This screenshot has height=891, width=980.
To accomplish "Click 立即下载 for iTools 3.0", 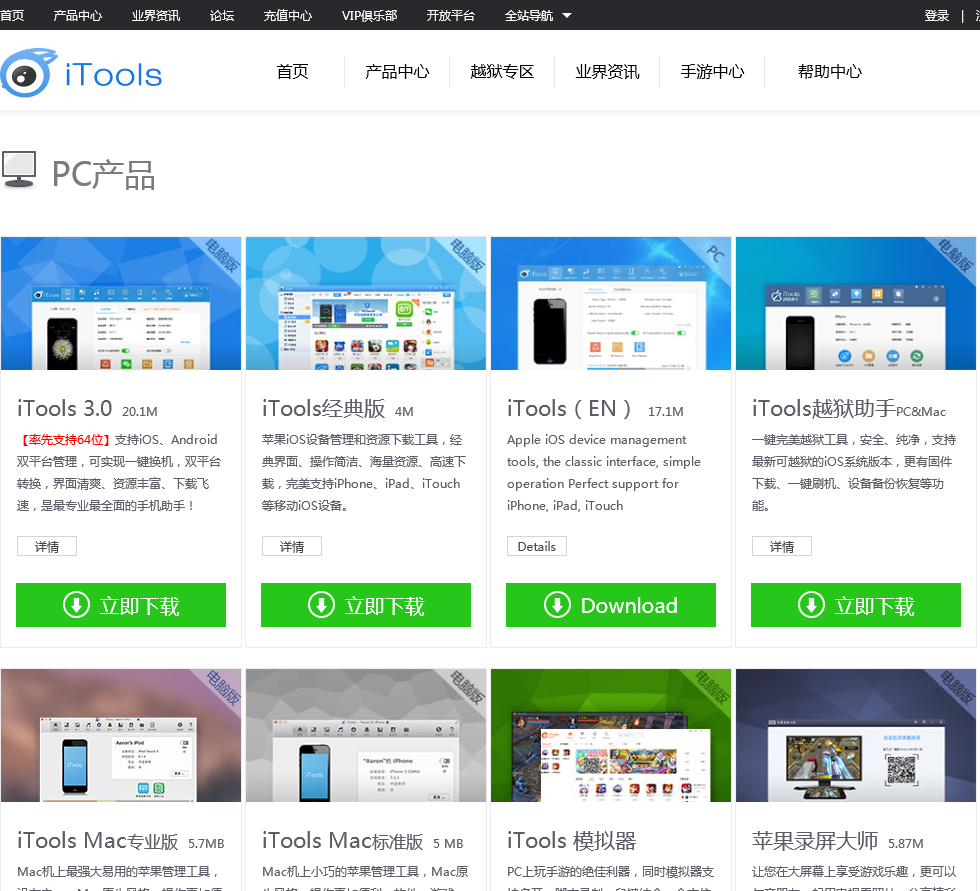I will pos(121,605).
